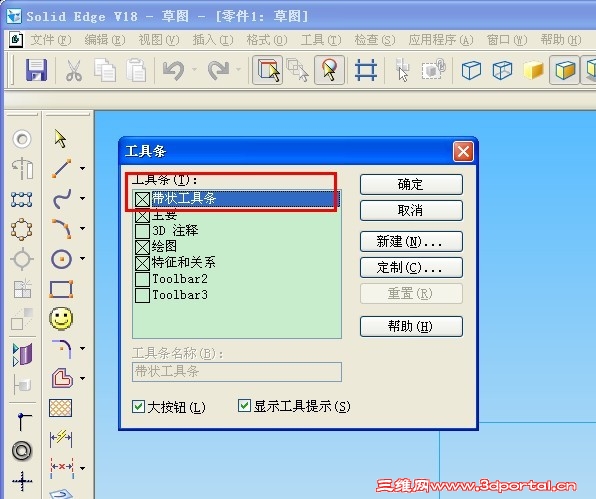Viewport: 596px width, 499px height.
Task: Close the 工具条 dialog
Action: (463, 152)
